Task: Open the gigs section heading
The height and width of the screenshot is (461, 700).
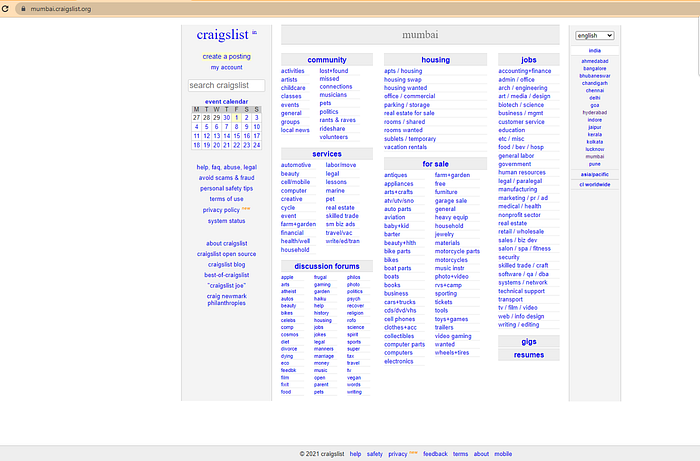Action: pos(529,342)
